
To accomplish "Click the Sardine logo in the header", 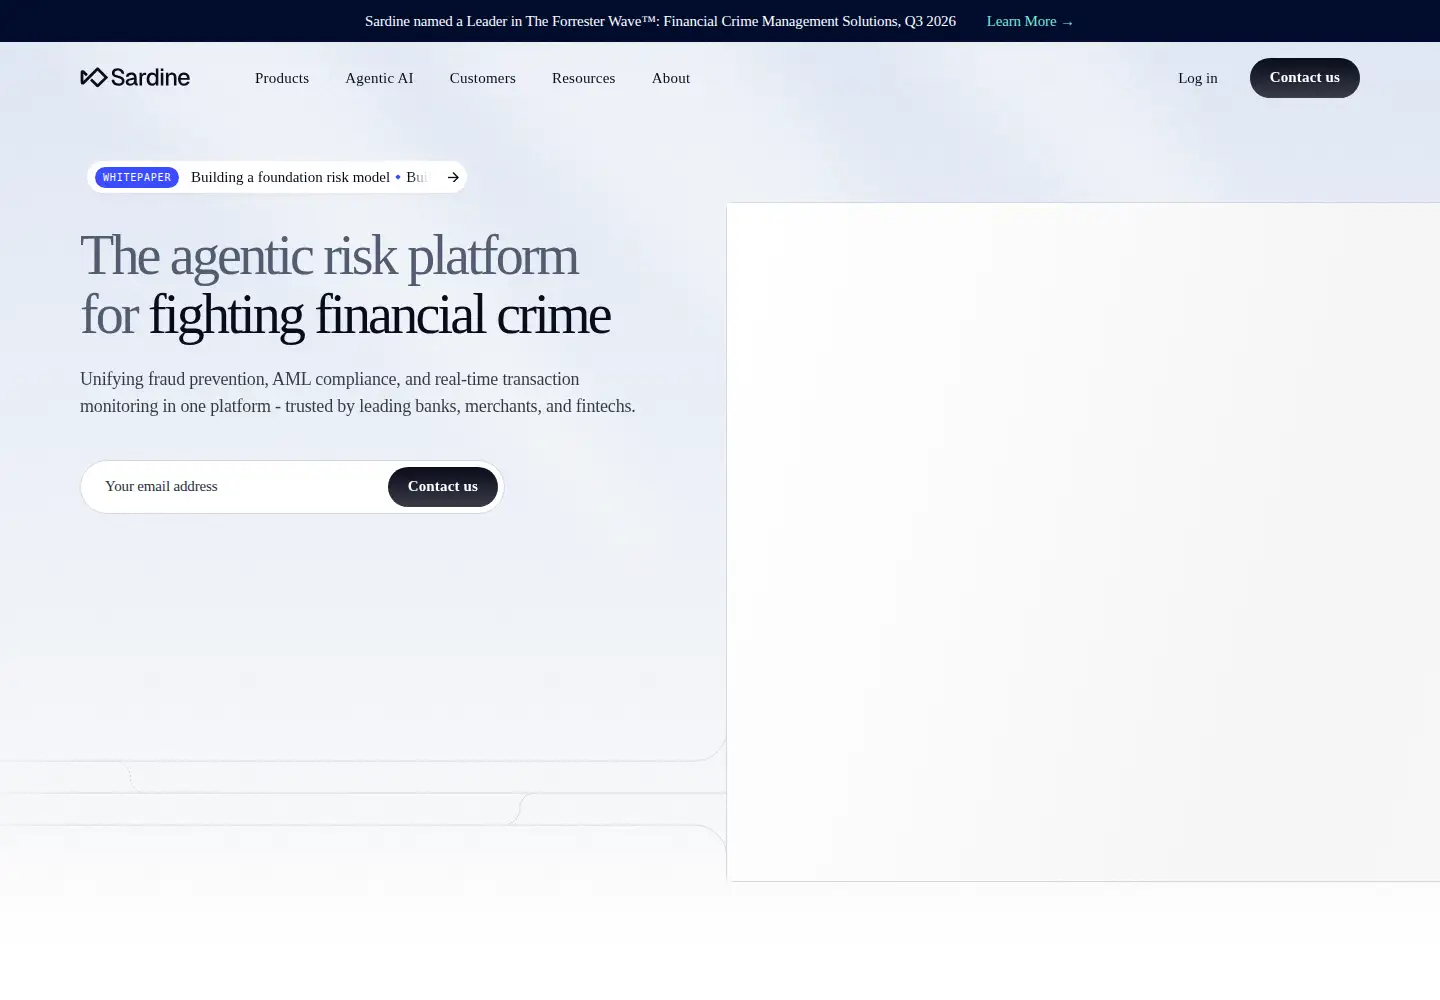I will tap(135, 77).
